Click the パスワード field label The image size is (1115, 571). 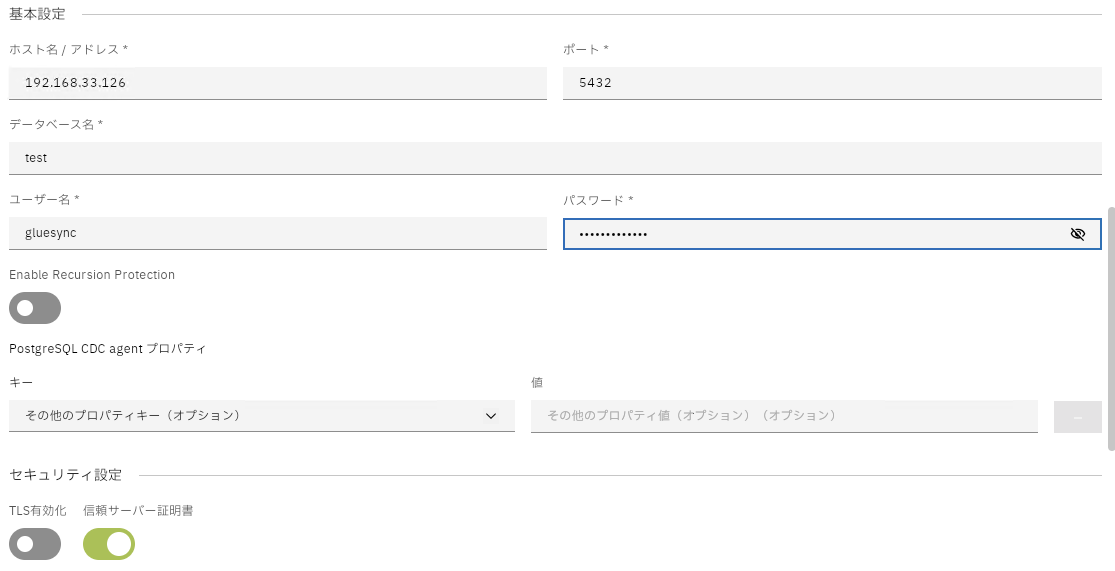(x=598, y=200)
